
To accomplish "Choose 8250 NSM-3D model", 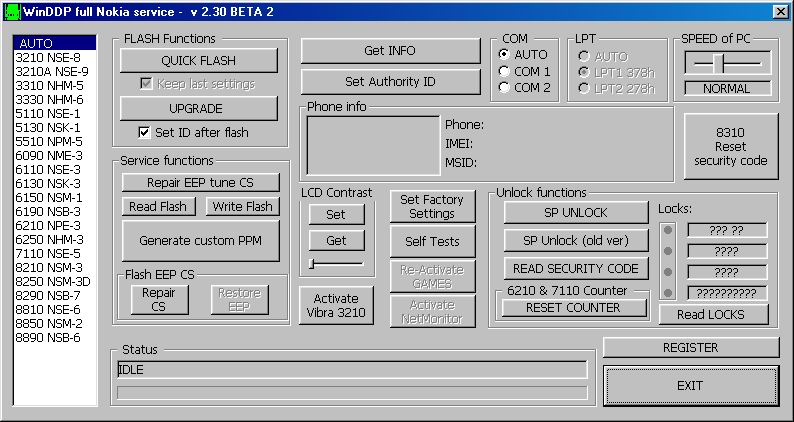I will coord(55,282).
